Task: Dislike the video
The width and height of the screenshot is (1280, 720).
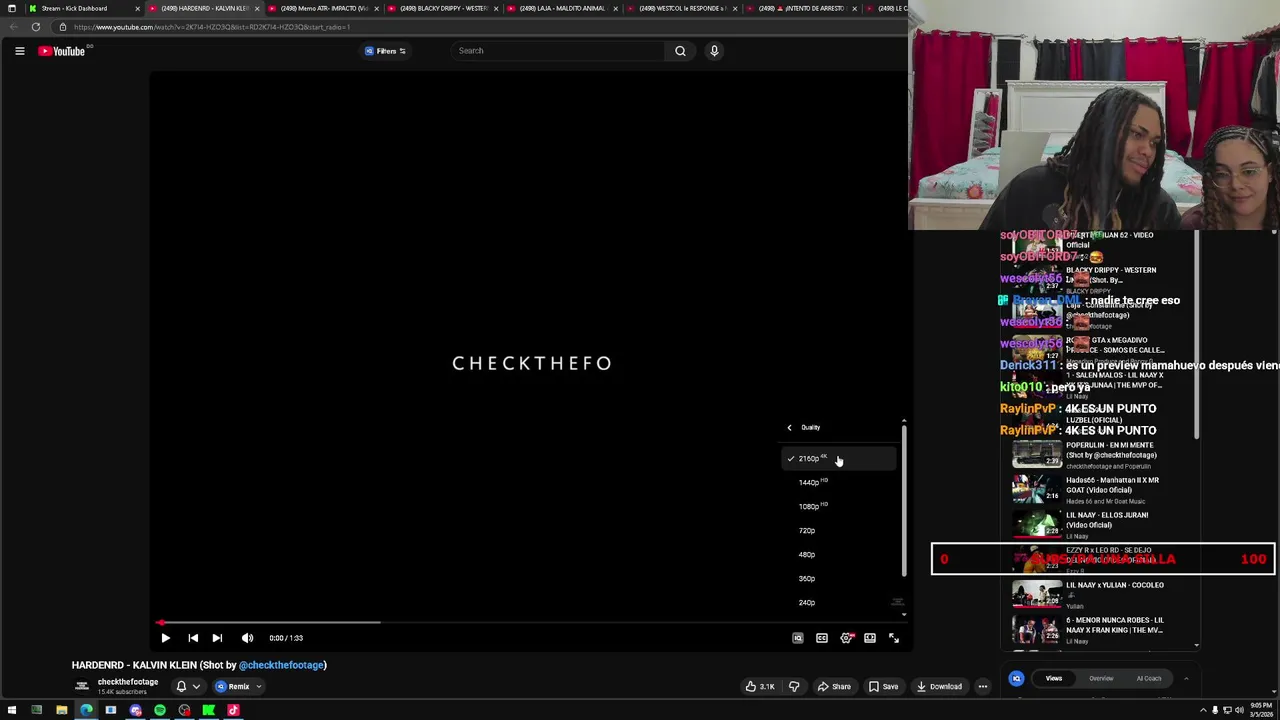Action: [794, 687]
